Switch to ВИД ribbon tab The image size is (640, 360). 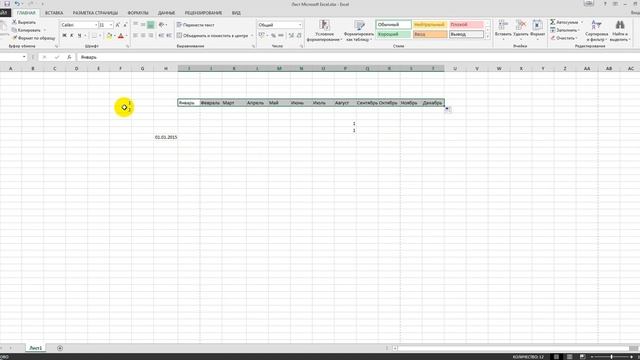pyautogui.click(x=236, y=13)
